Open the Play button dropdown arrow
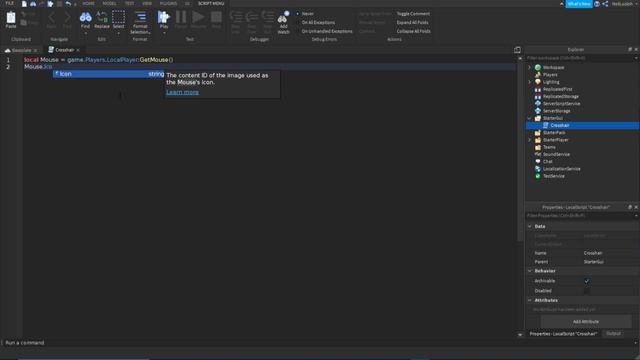 coord(164,33)
